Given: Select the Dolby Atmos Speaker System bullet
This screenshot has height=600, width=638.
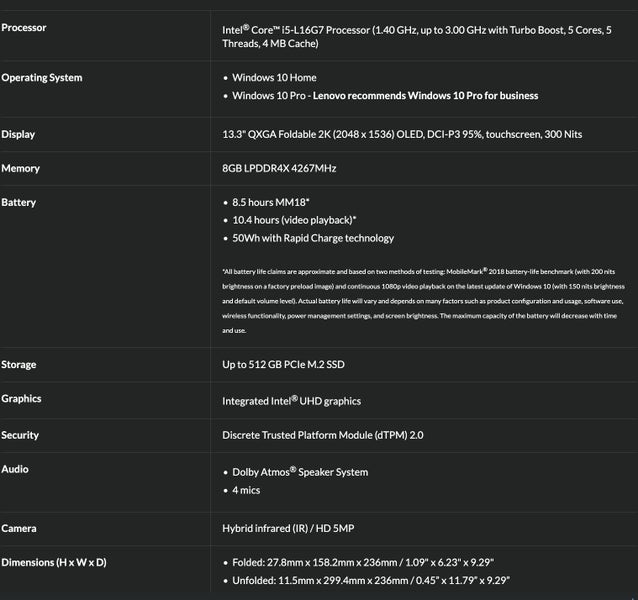Looking at the screenshot, I should click(x=300, y=472).
